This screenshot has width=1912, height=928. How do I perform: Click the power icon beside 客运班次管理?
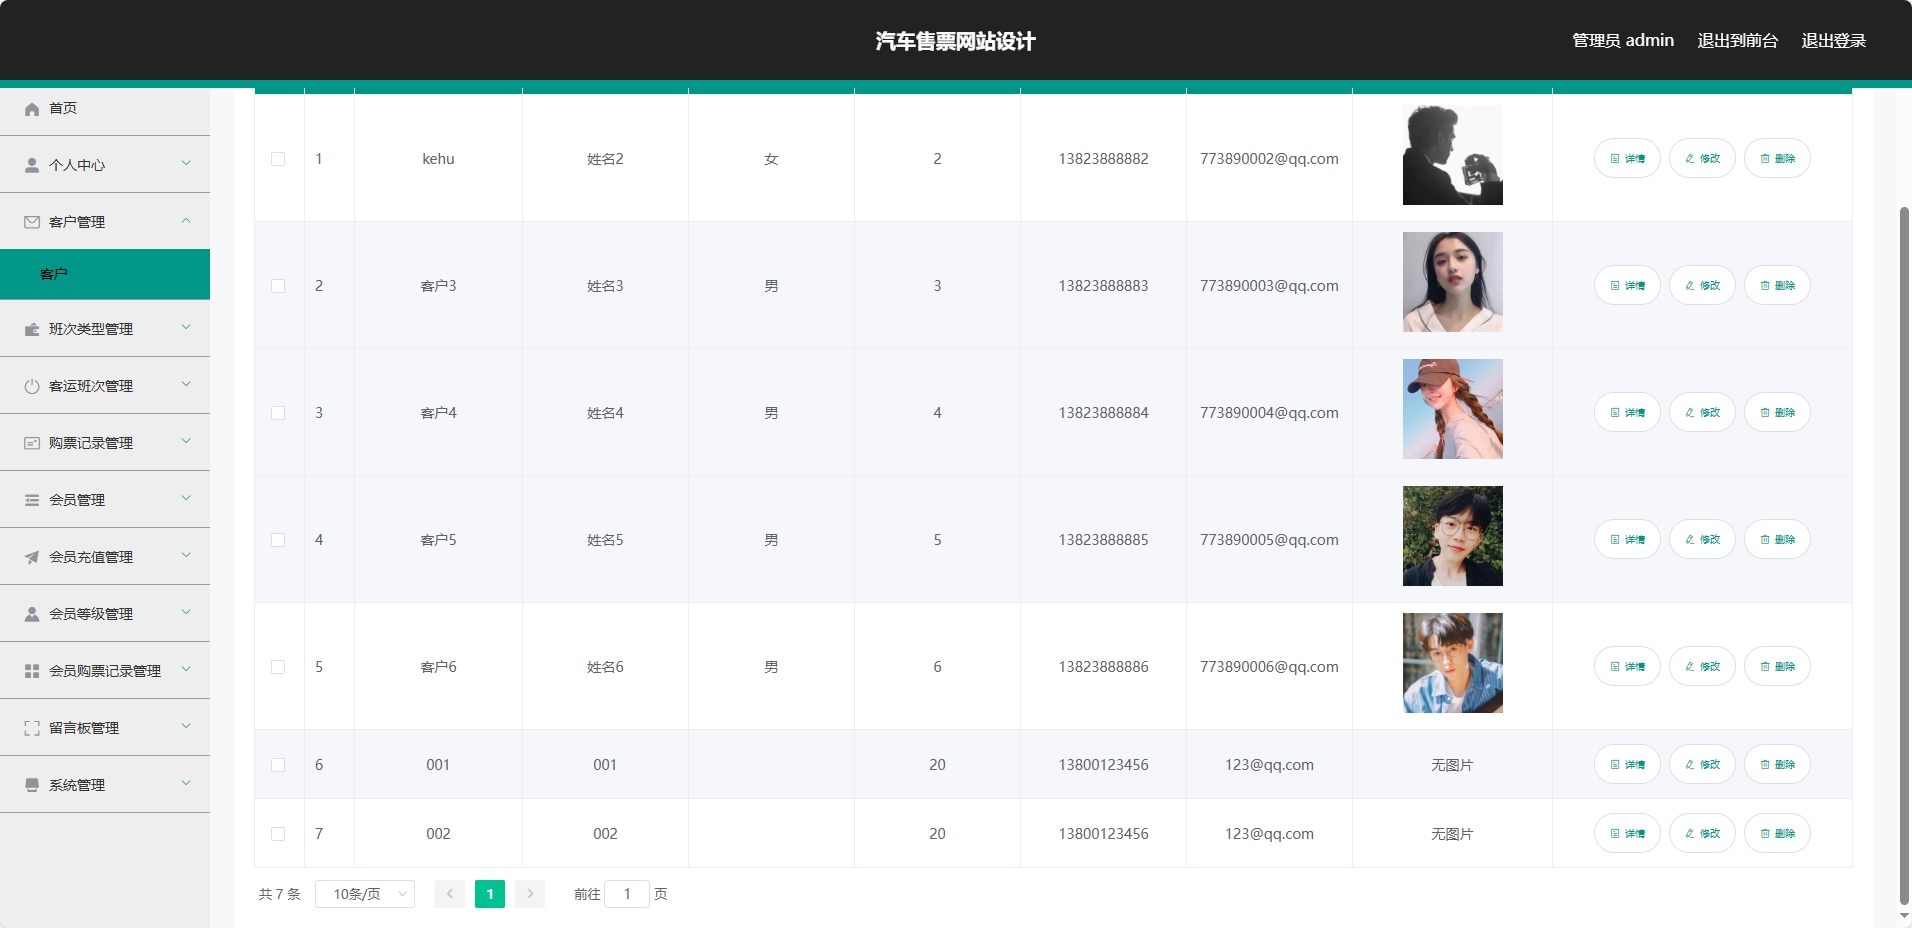32,386
